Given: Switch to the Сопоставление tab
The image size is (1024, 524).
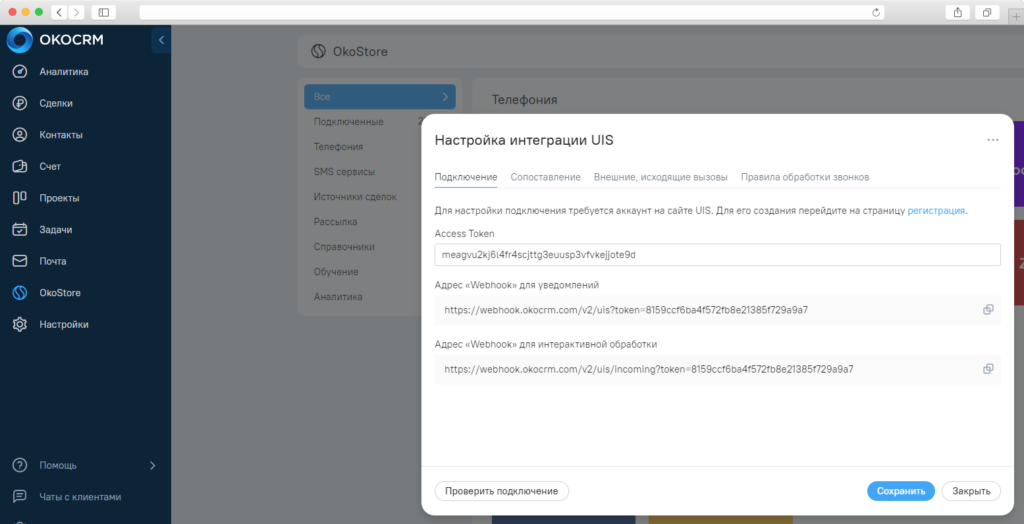Looking at the screenshot, I should tap(545, 177).
